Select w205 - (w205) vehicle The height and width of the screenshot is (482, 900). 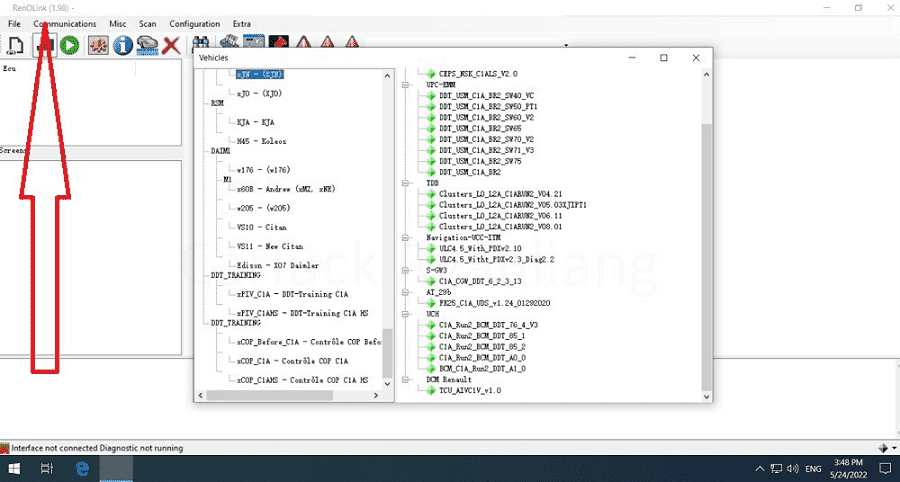pos(263,208)
